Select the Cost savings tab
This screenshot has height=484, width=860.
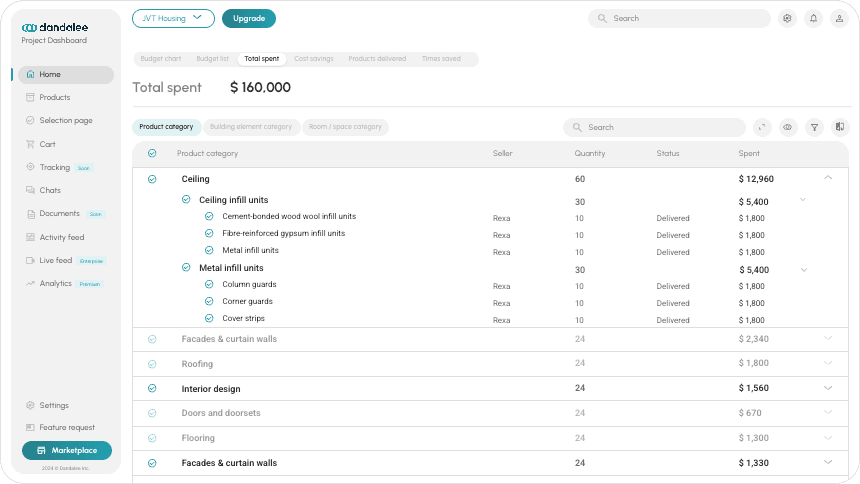[x=314, y=59]
